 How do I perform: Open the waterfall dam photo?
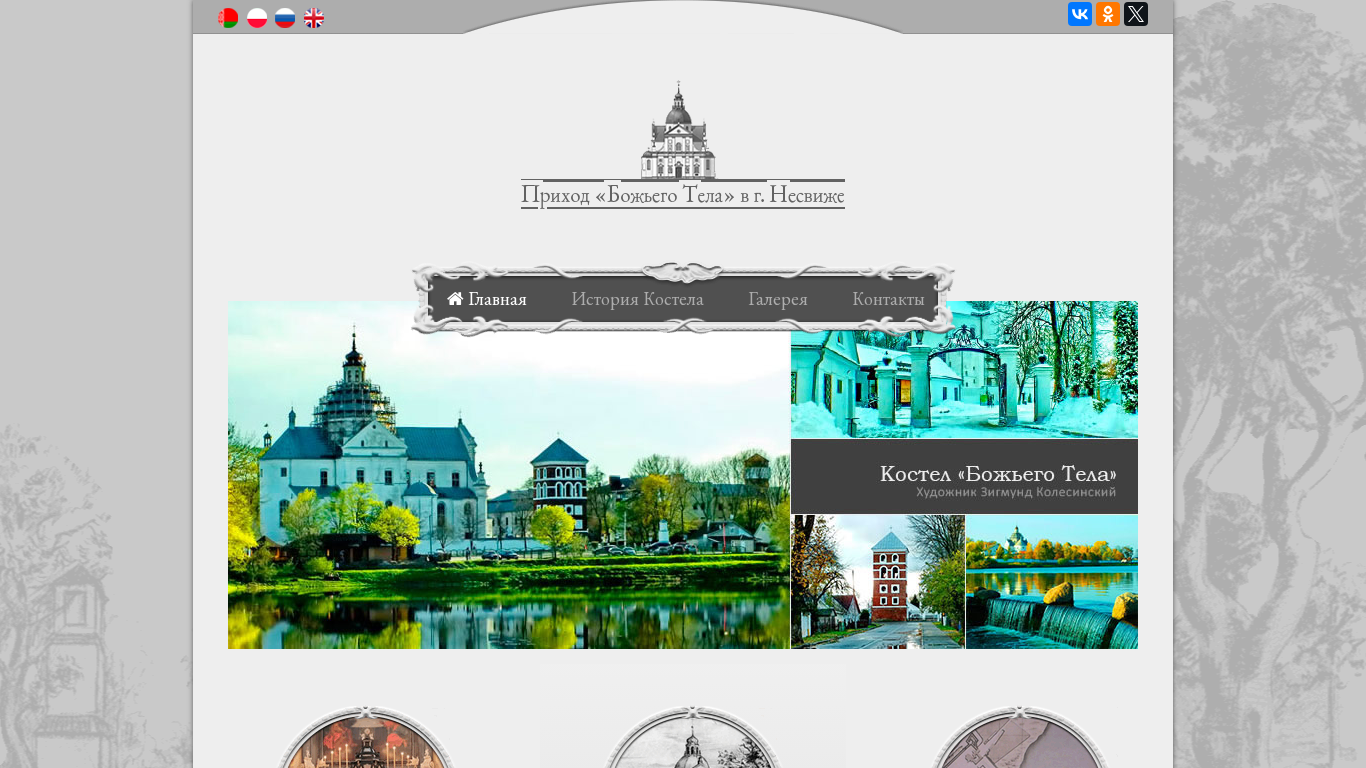pyautogui.click(x=1052, y=582)
